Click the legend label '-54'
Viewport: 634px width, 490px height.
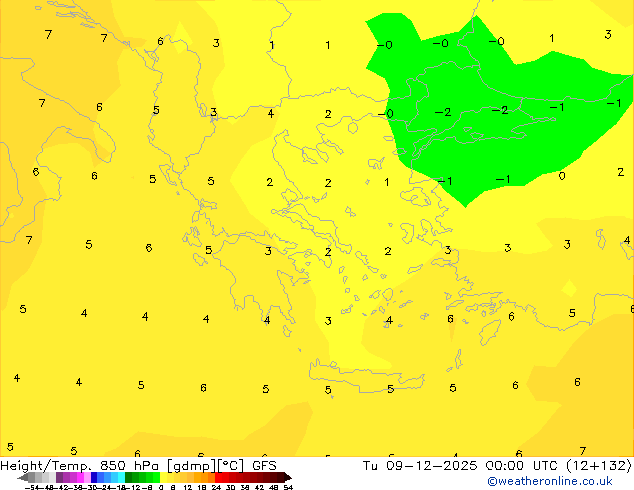pos(32,488)
